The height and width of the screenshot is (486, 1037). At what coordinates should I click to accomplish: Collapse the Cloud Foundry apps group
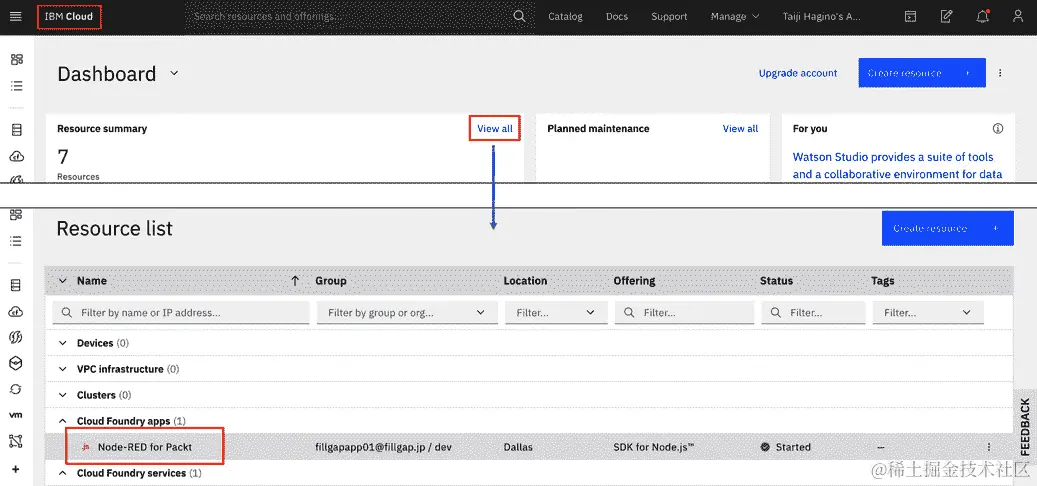tap(63, 421)
